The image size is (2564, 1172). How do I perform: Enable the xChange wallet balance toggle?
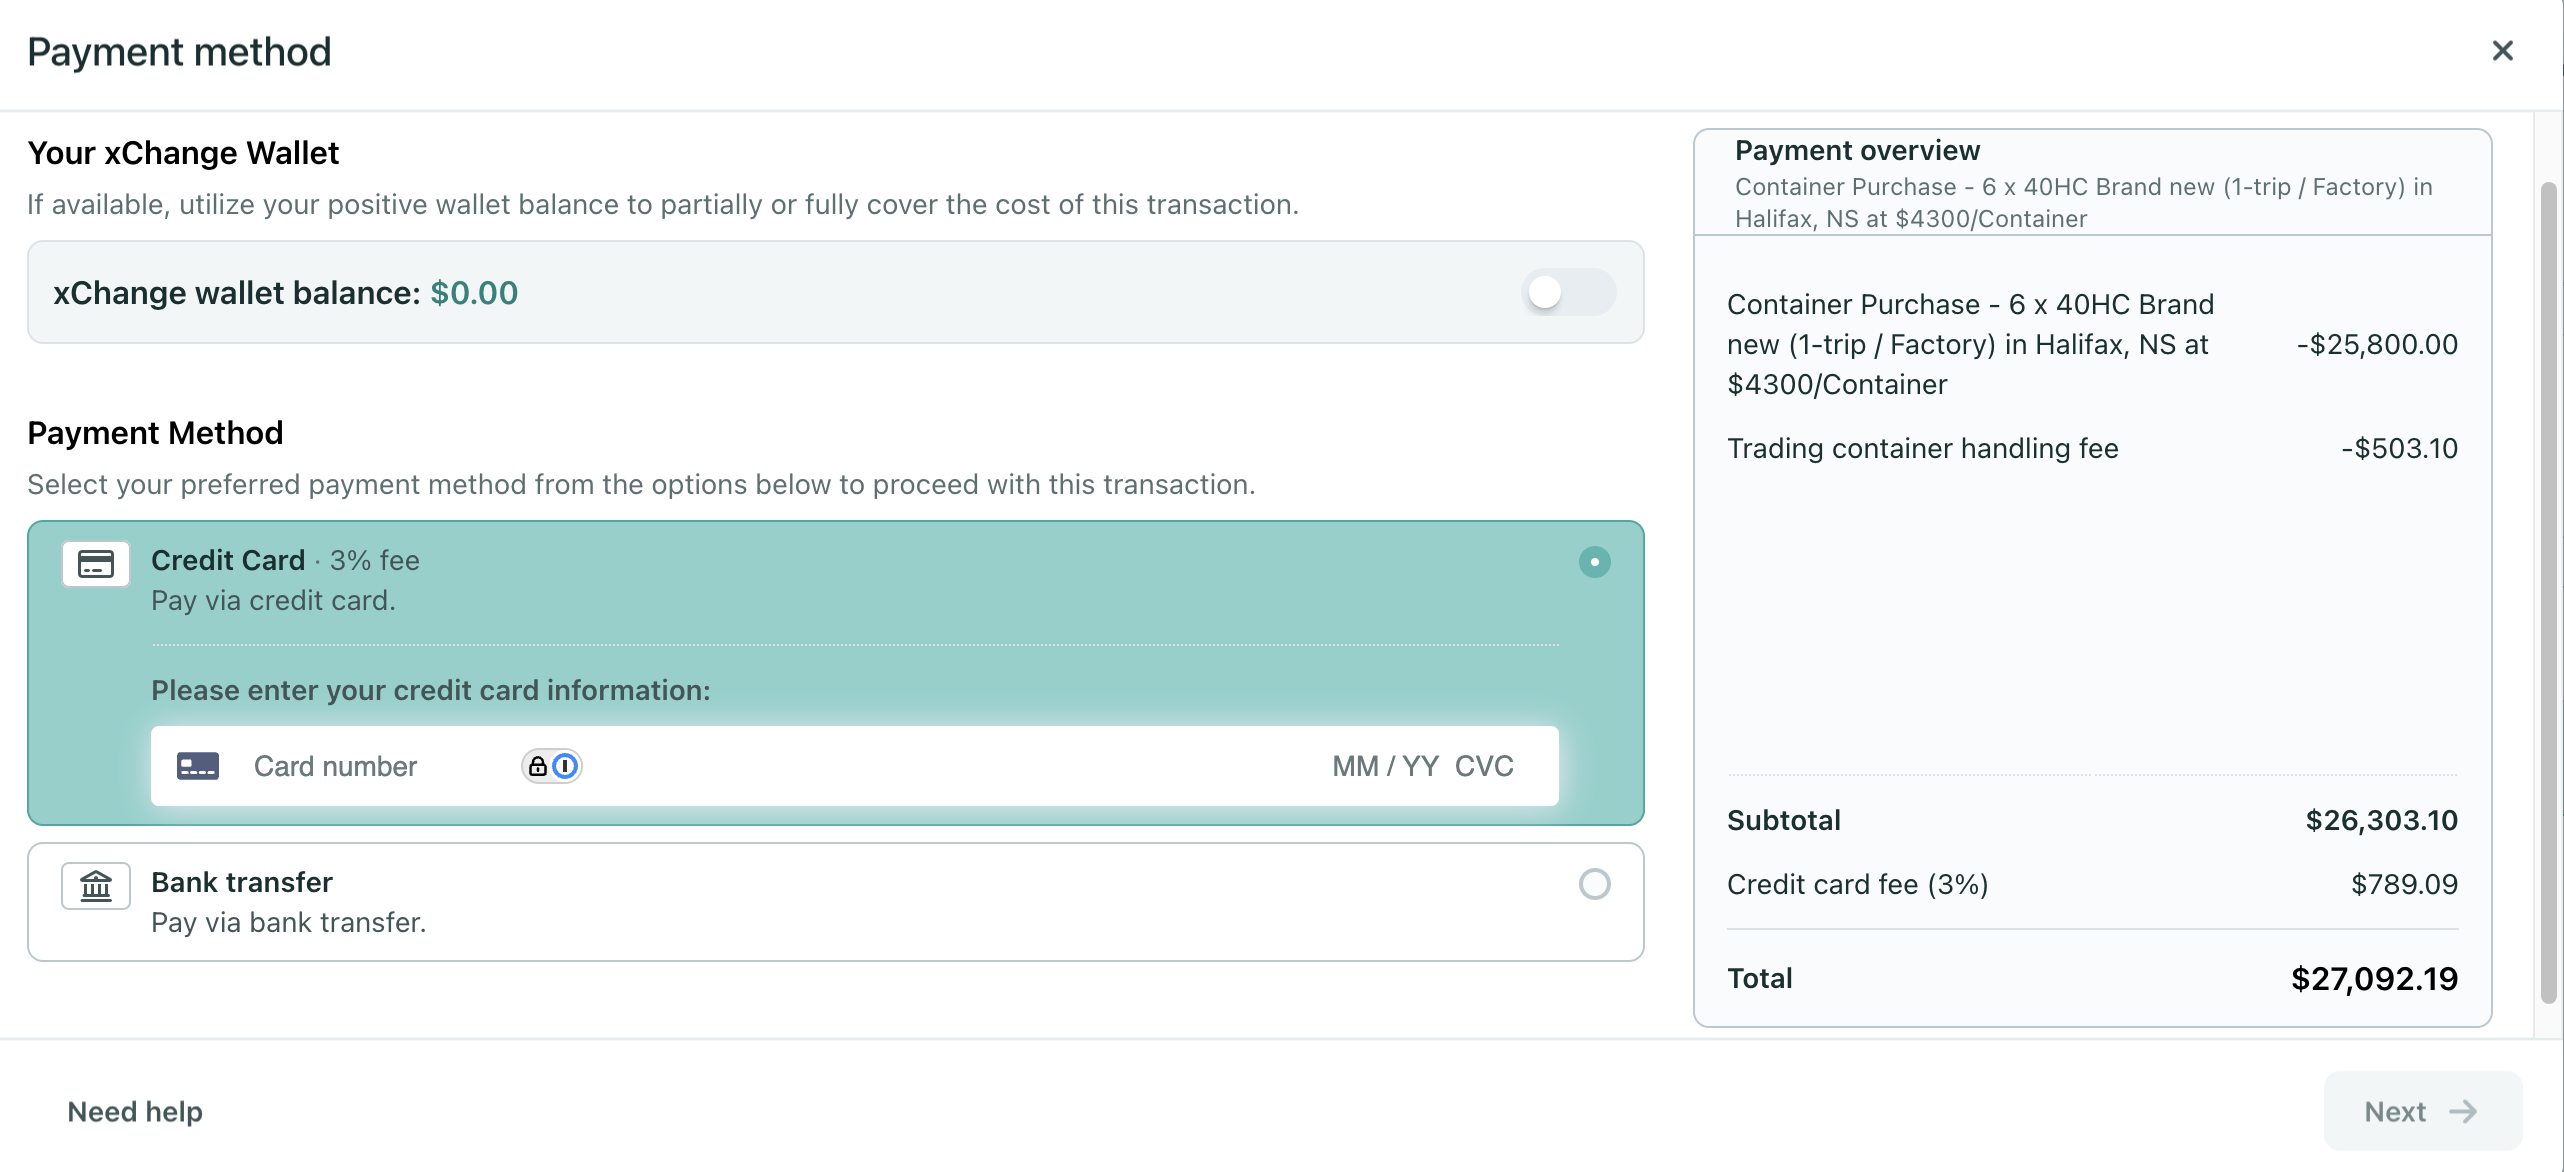1569,292
